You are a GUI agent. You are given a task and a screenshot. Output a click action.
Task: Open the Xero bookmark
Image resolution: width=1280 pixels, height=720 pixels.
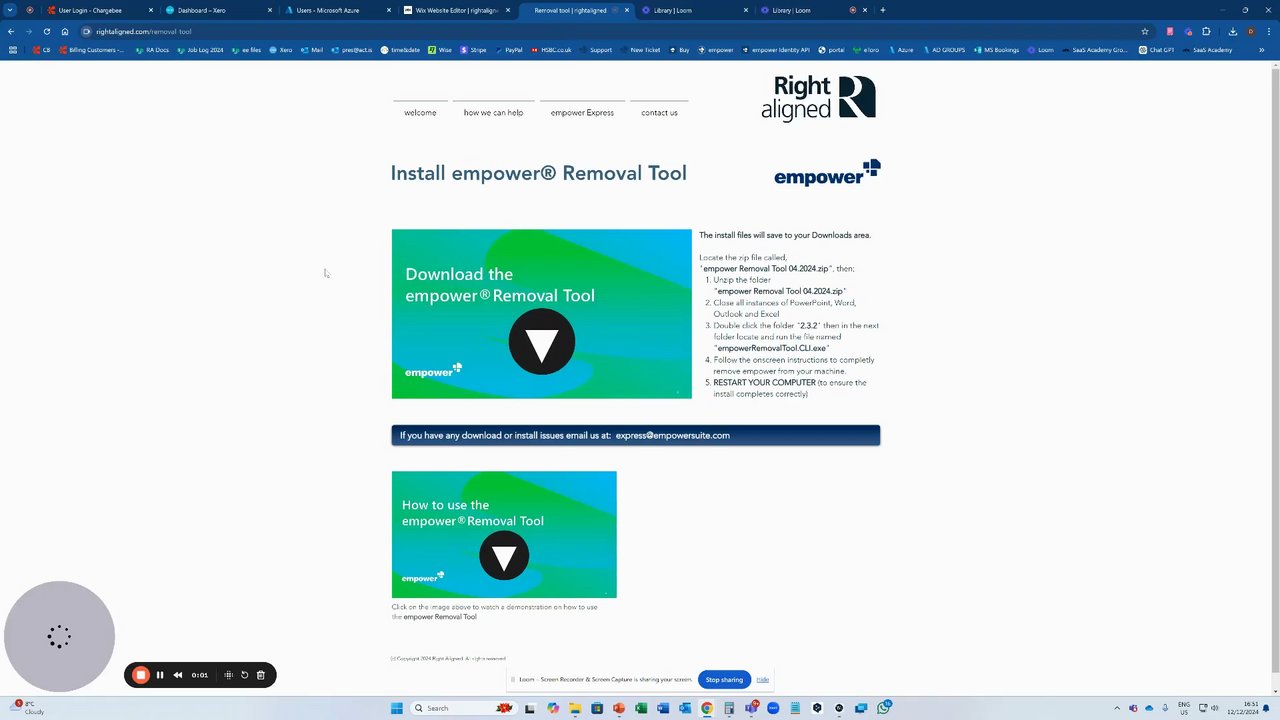pos(280,50)
